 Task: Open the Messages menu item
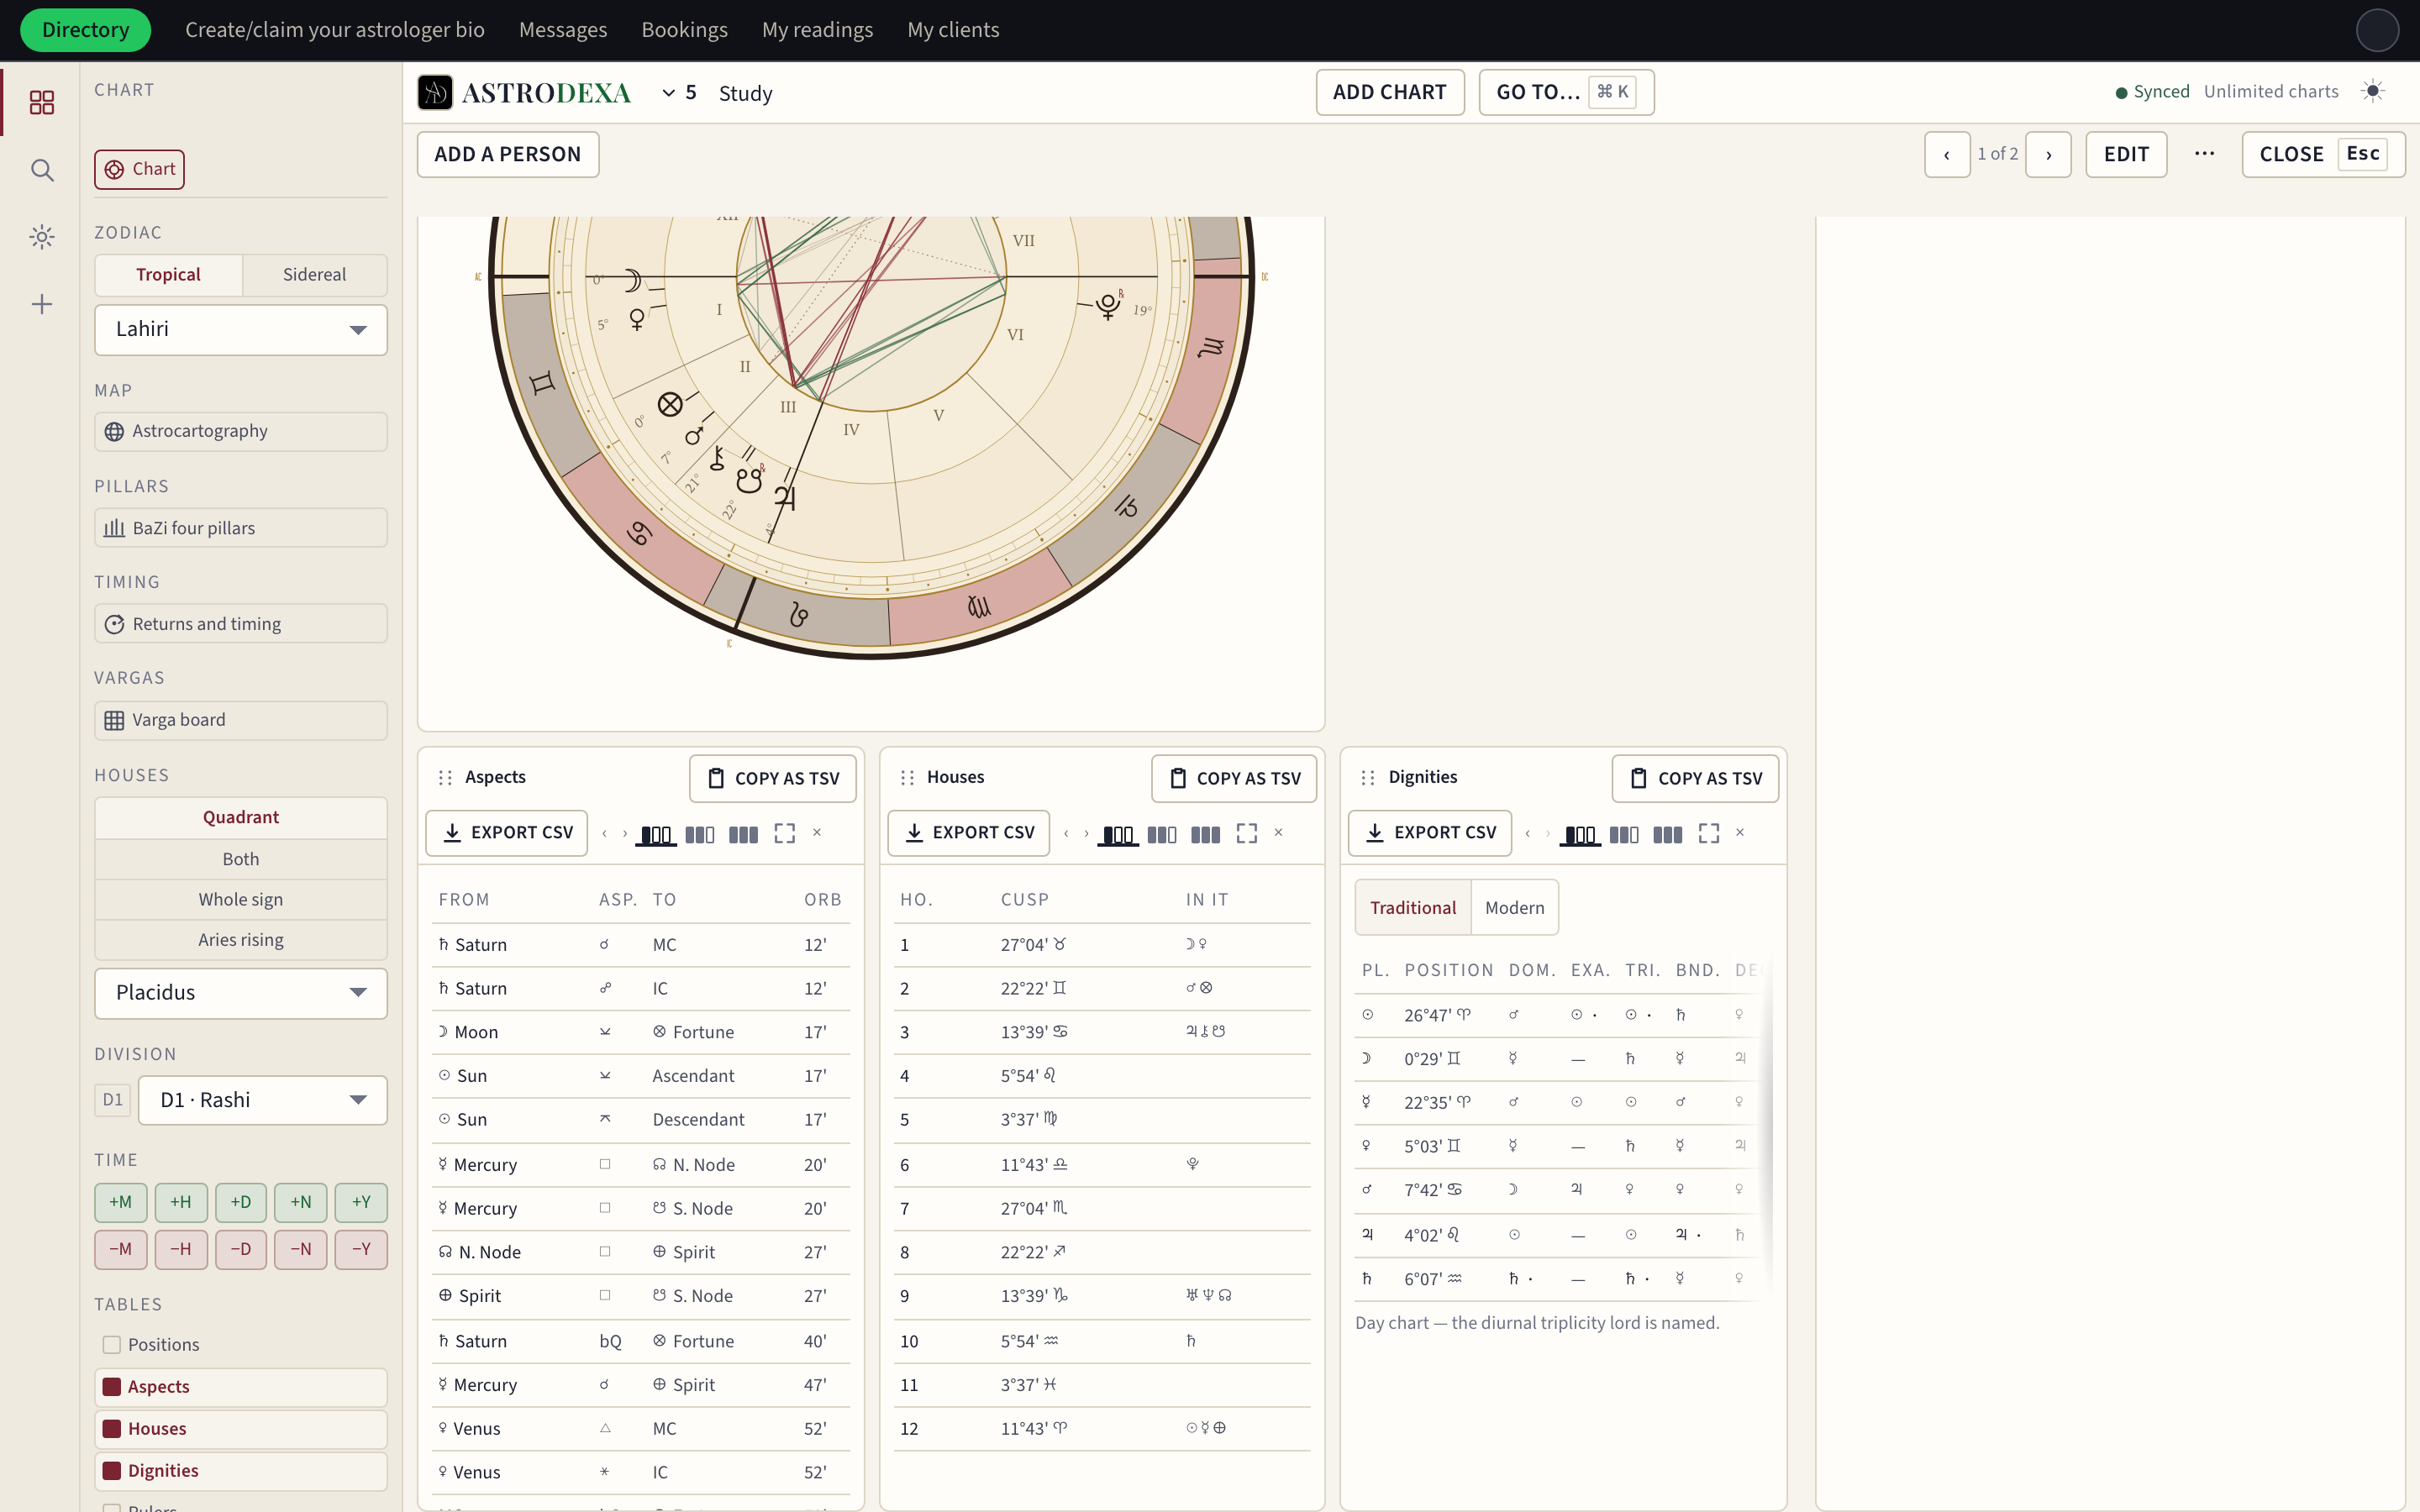tap(563, 30)
